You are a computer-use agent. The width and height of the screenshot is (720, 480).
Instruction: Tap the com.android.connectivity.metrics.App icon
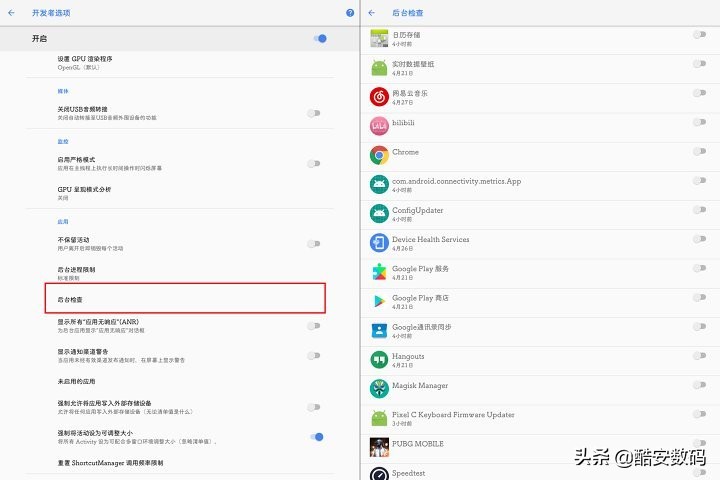click(379, 185)
